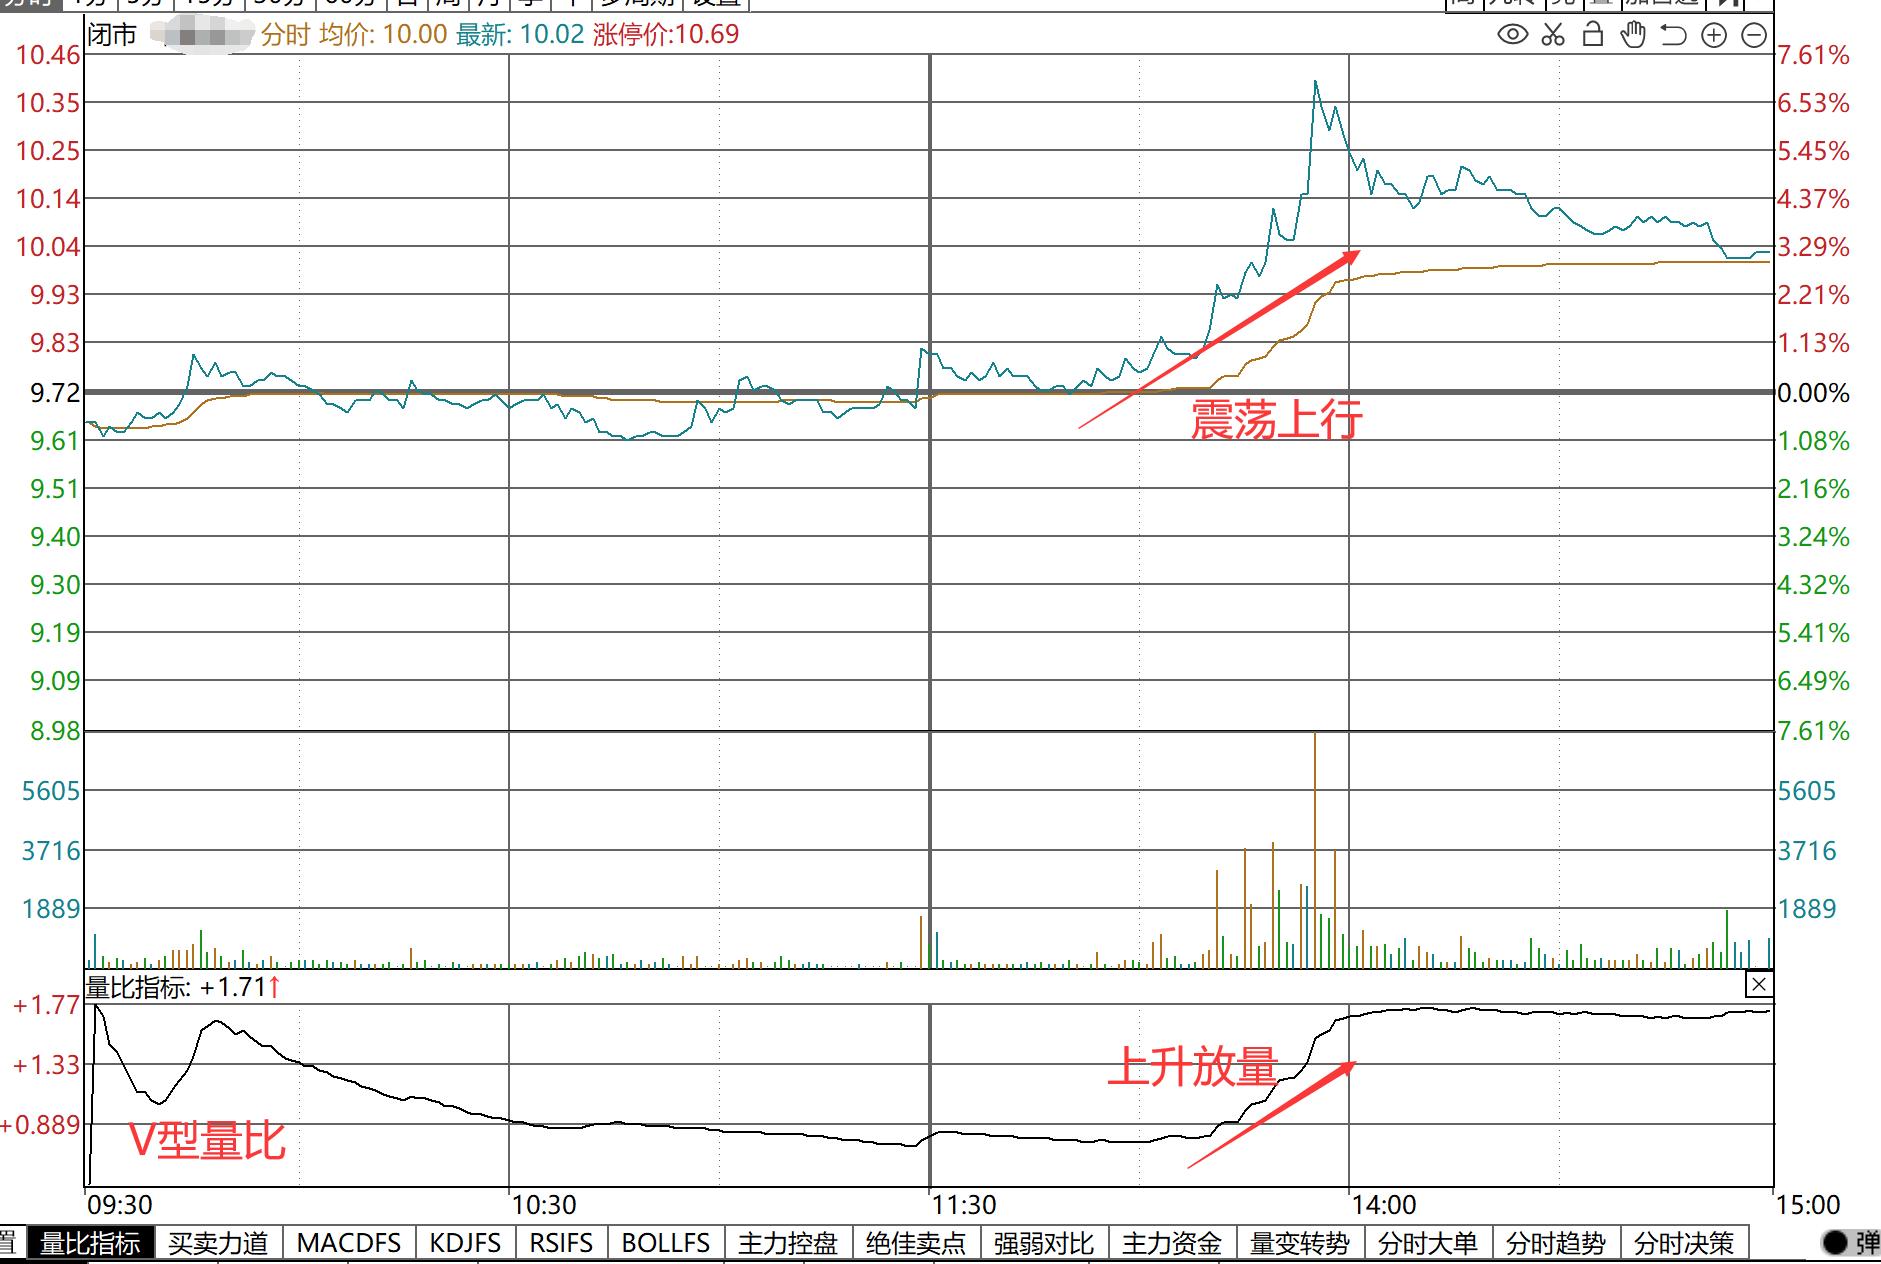Screen dimensions: 1881x1264
Task: Click the +0.889 volume-ratio axis label
Action: point(41,1125)
